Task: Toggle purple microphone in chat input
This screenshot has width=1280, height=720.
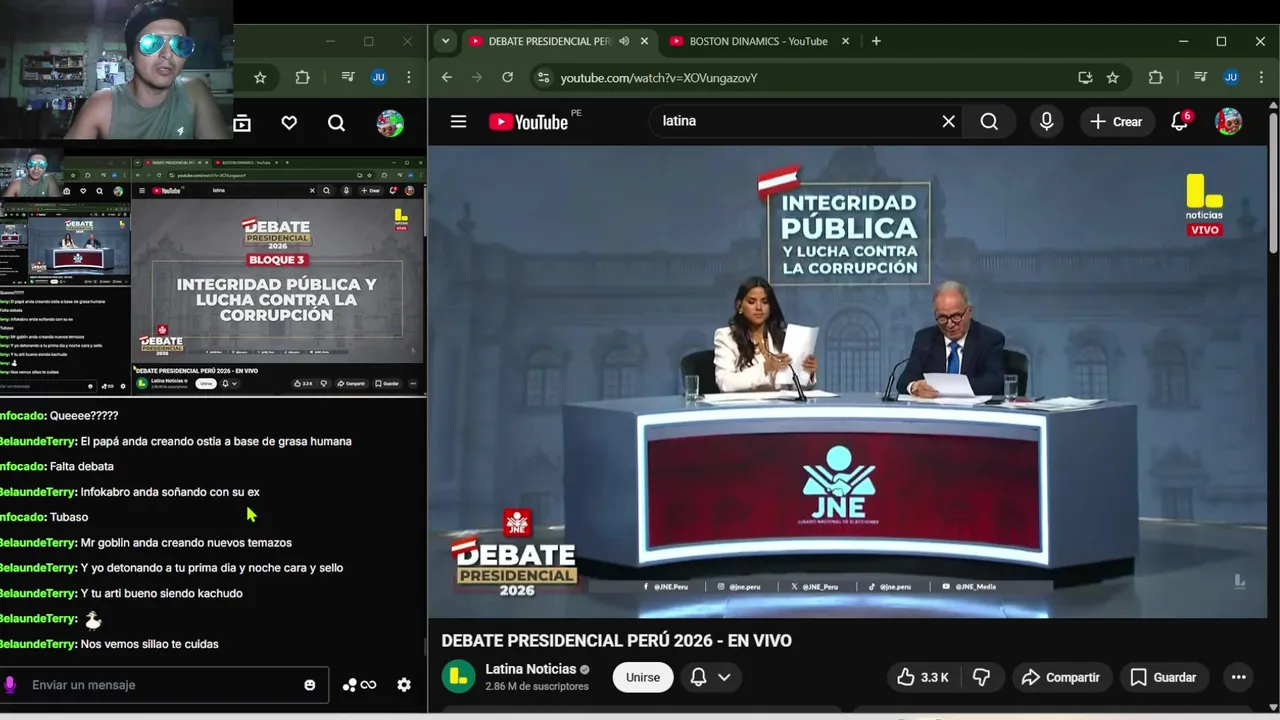Action: point(10,685)
